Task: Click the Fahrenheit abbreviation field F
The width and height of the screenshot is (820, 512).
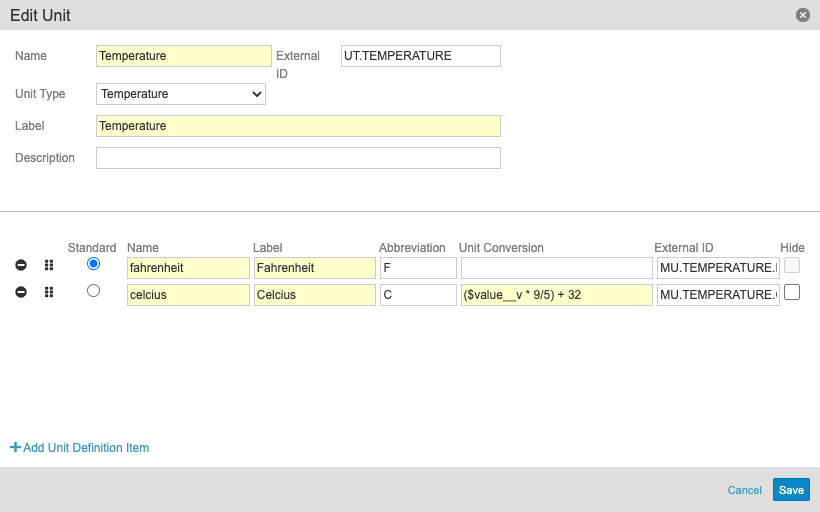Action: [x=418, y=268]
